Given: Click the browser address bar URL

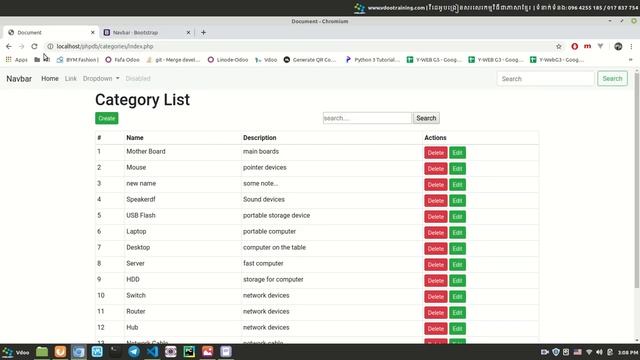Looking at the screenshot, I should coord(105,47).
